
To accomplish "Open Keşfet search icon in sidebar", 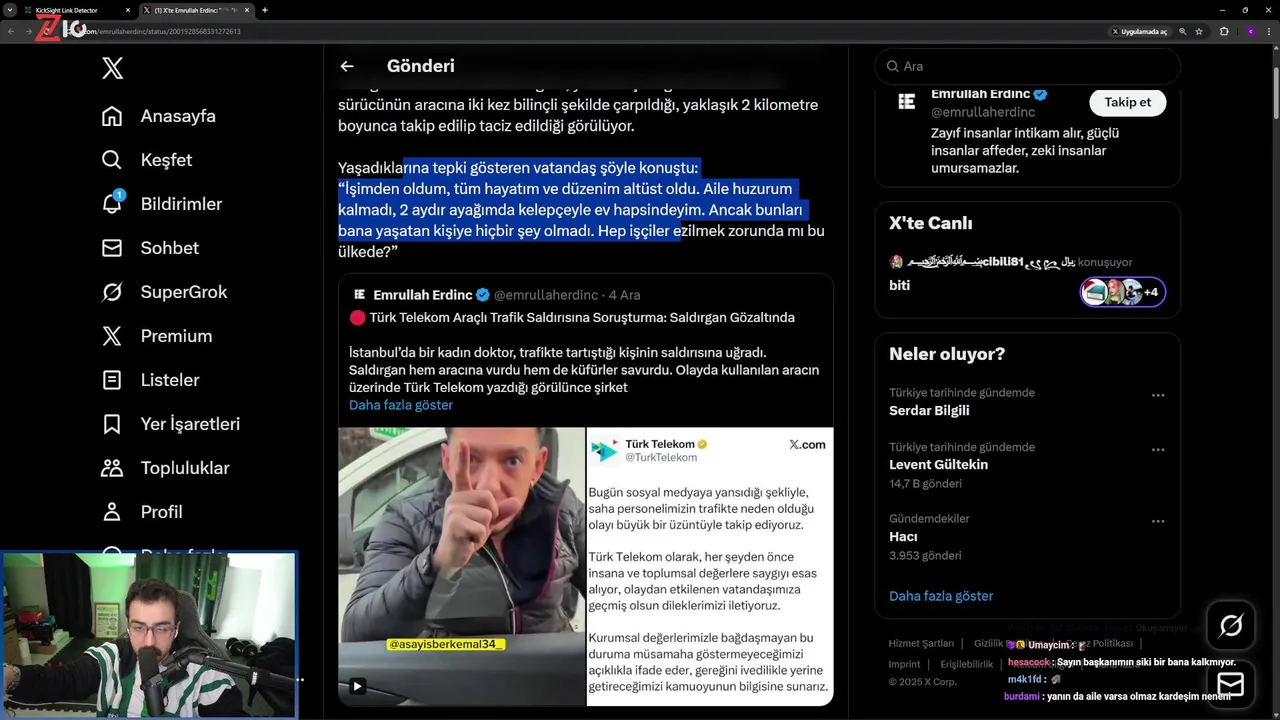I will coord(112,160).
